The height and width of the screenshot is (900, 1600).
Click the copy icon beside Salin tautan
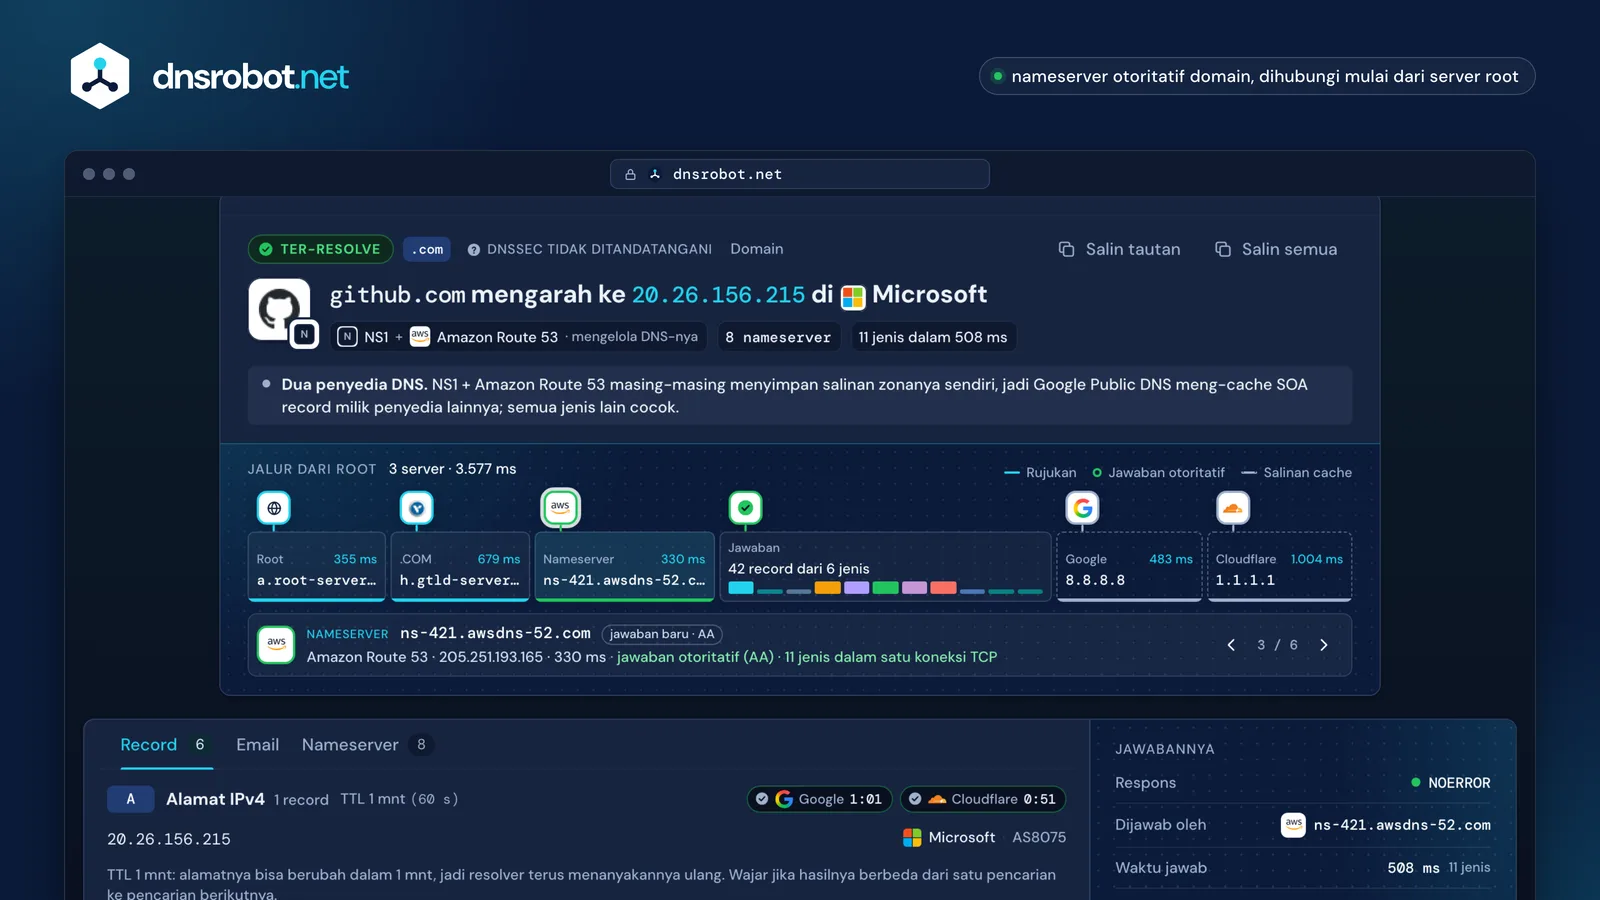click(x=1066, y=249)
